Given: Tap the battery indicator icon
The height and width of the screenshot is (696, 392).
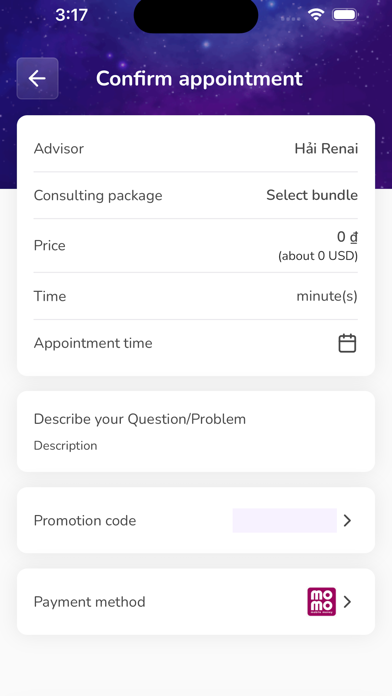Looking at the screenshot, I should (x=345, y=15).
